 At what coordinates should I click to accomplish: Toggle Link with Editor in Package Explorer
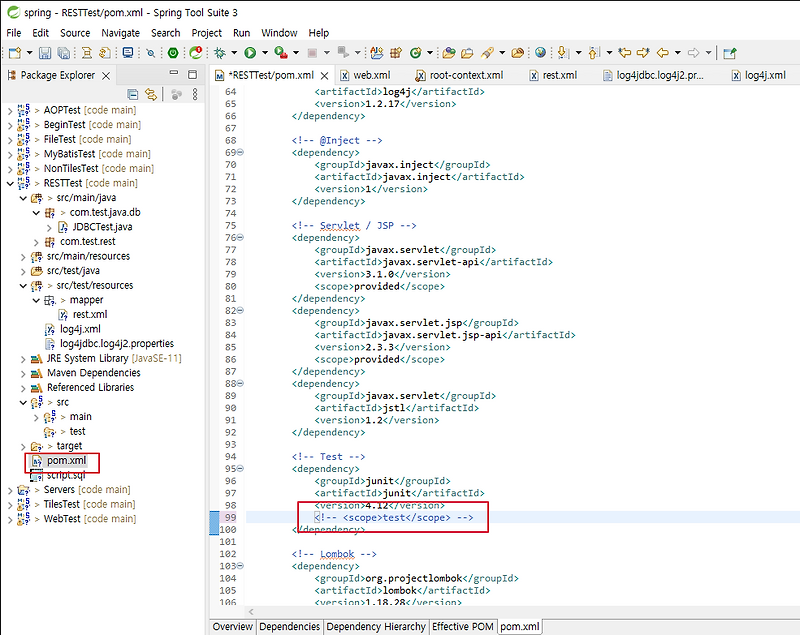pos(151,94)
